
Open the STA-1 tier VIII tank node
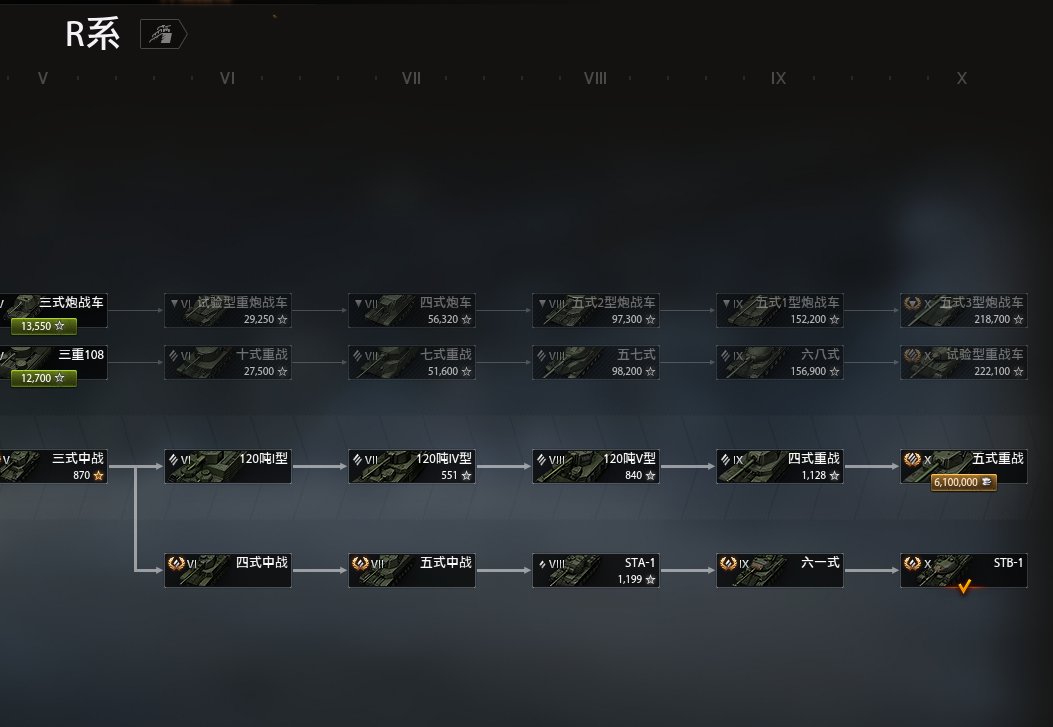click(596, 570)
